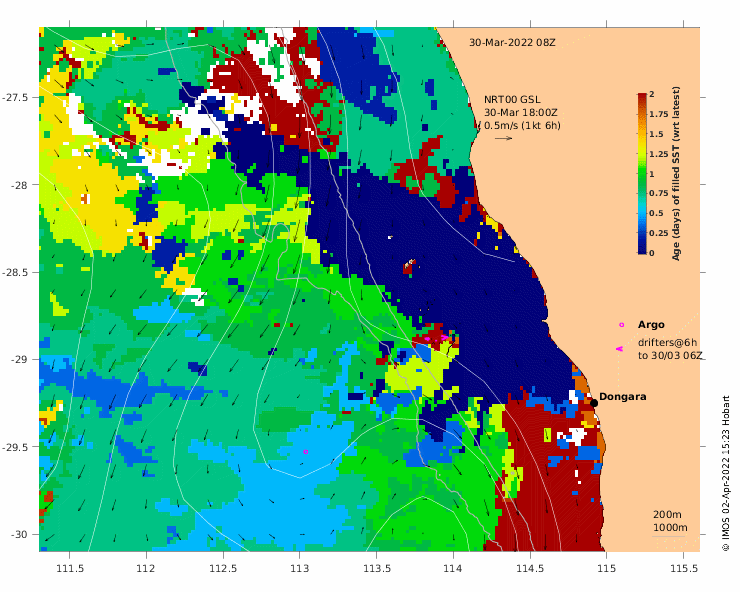Click the '200m' depth contour legend
The image size is (740, 592).
click(x=667, y=515)
